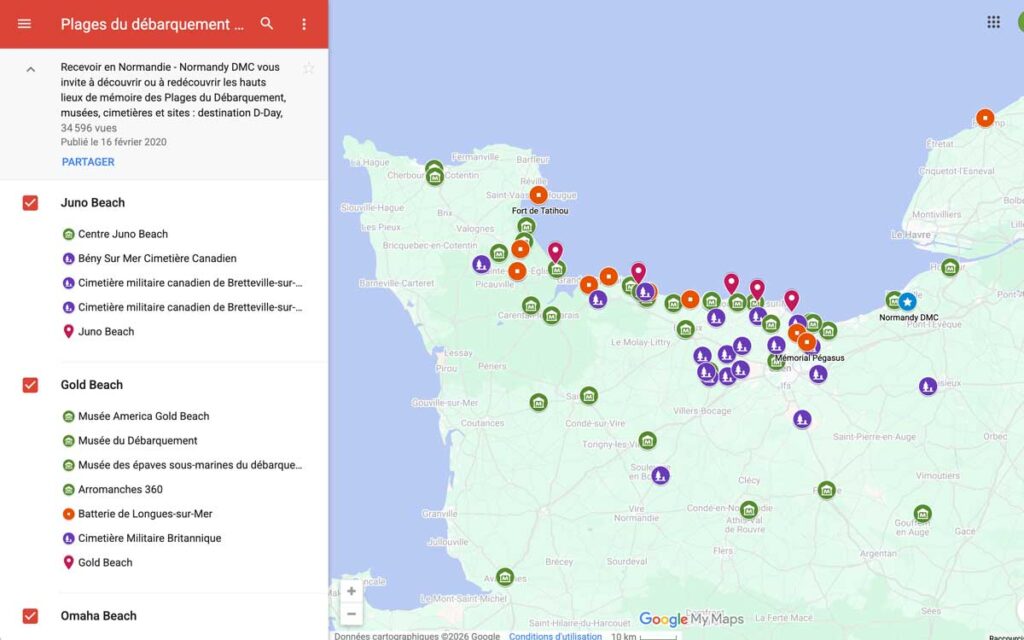Open the three-dot options menu in the header
Screen dimensions: 1024x640
[x=304, y=24]
